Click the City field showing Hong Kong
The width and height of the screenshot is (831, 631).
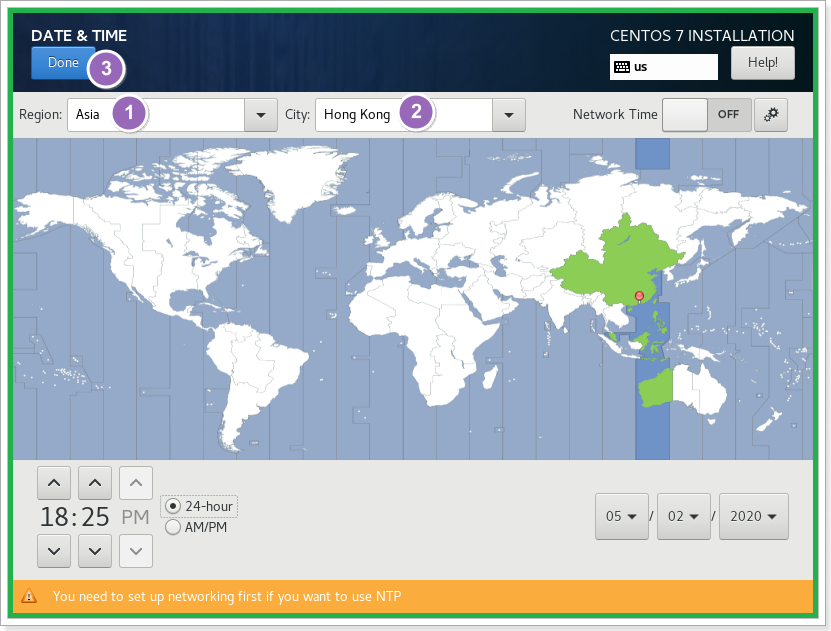click(x=404, y=115)
